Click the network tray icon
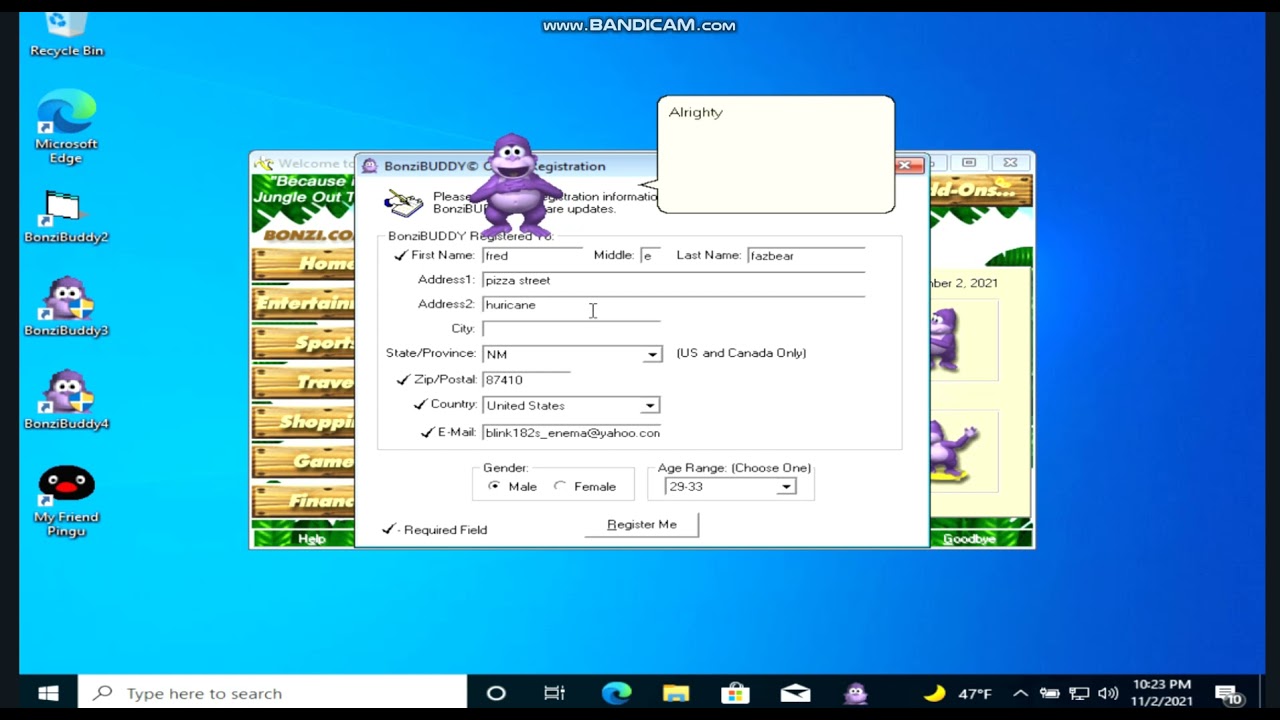1280x720 pixels. pos(1079,693)
